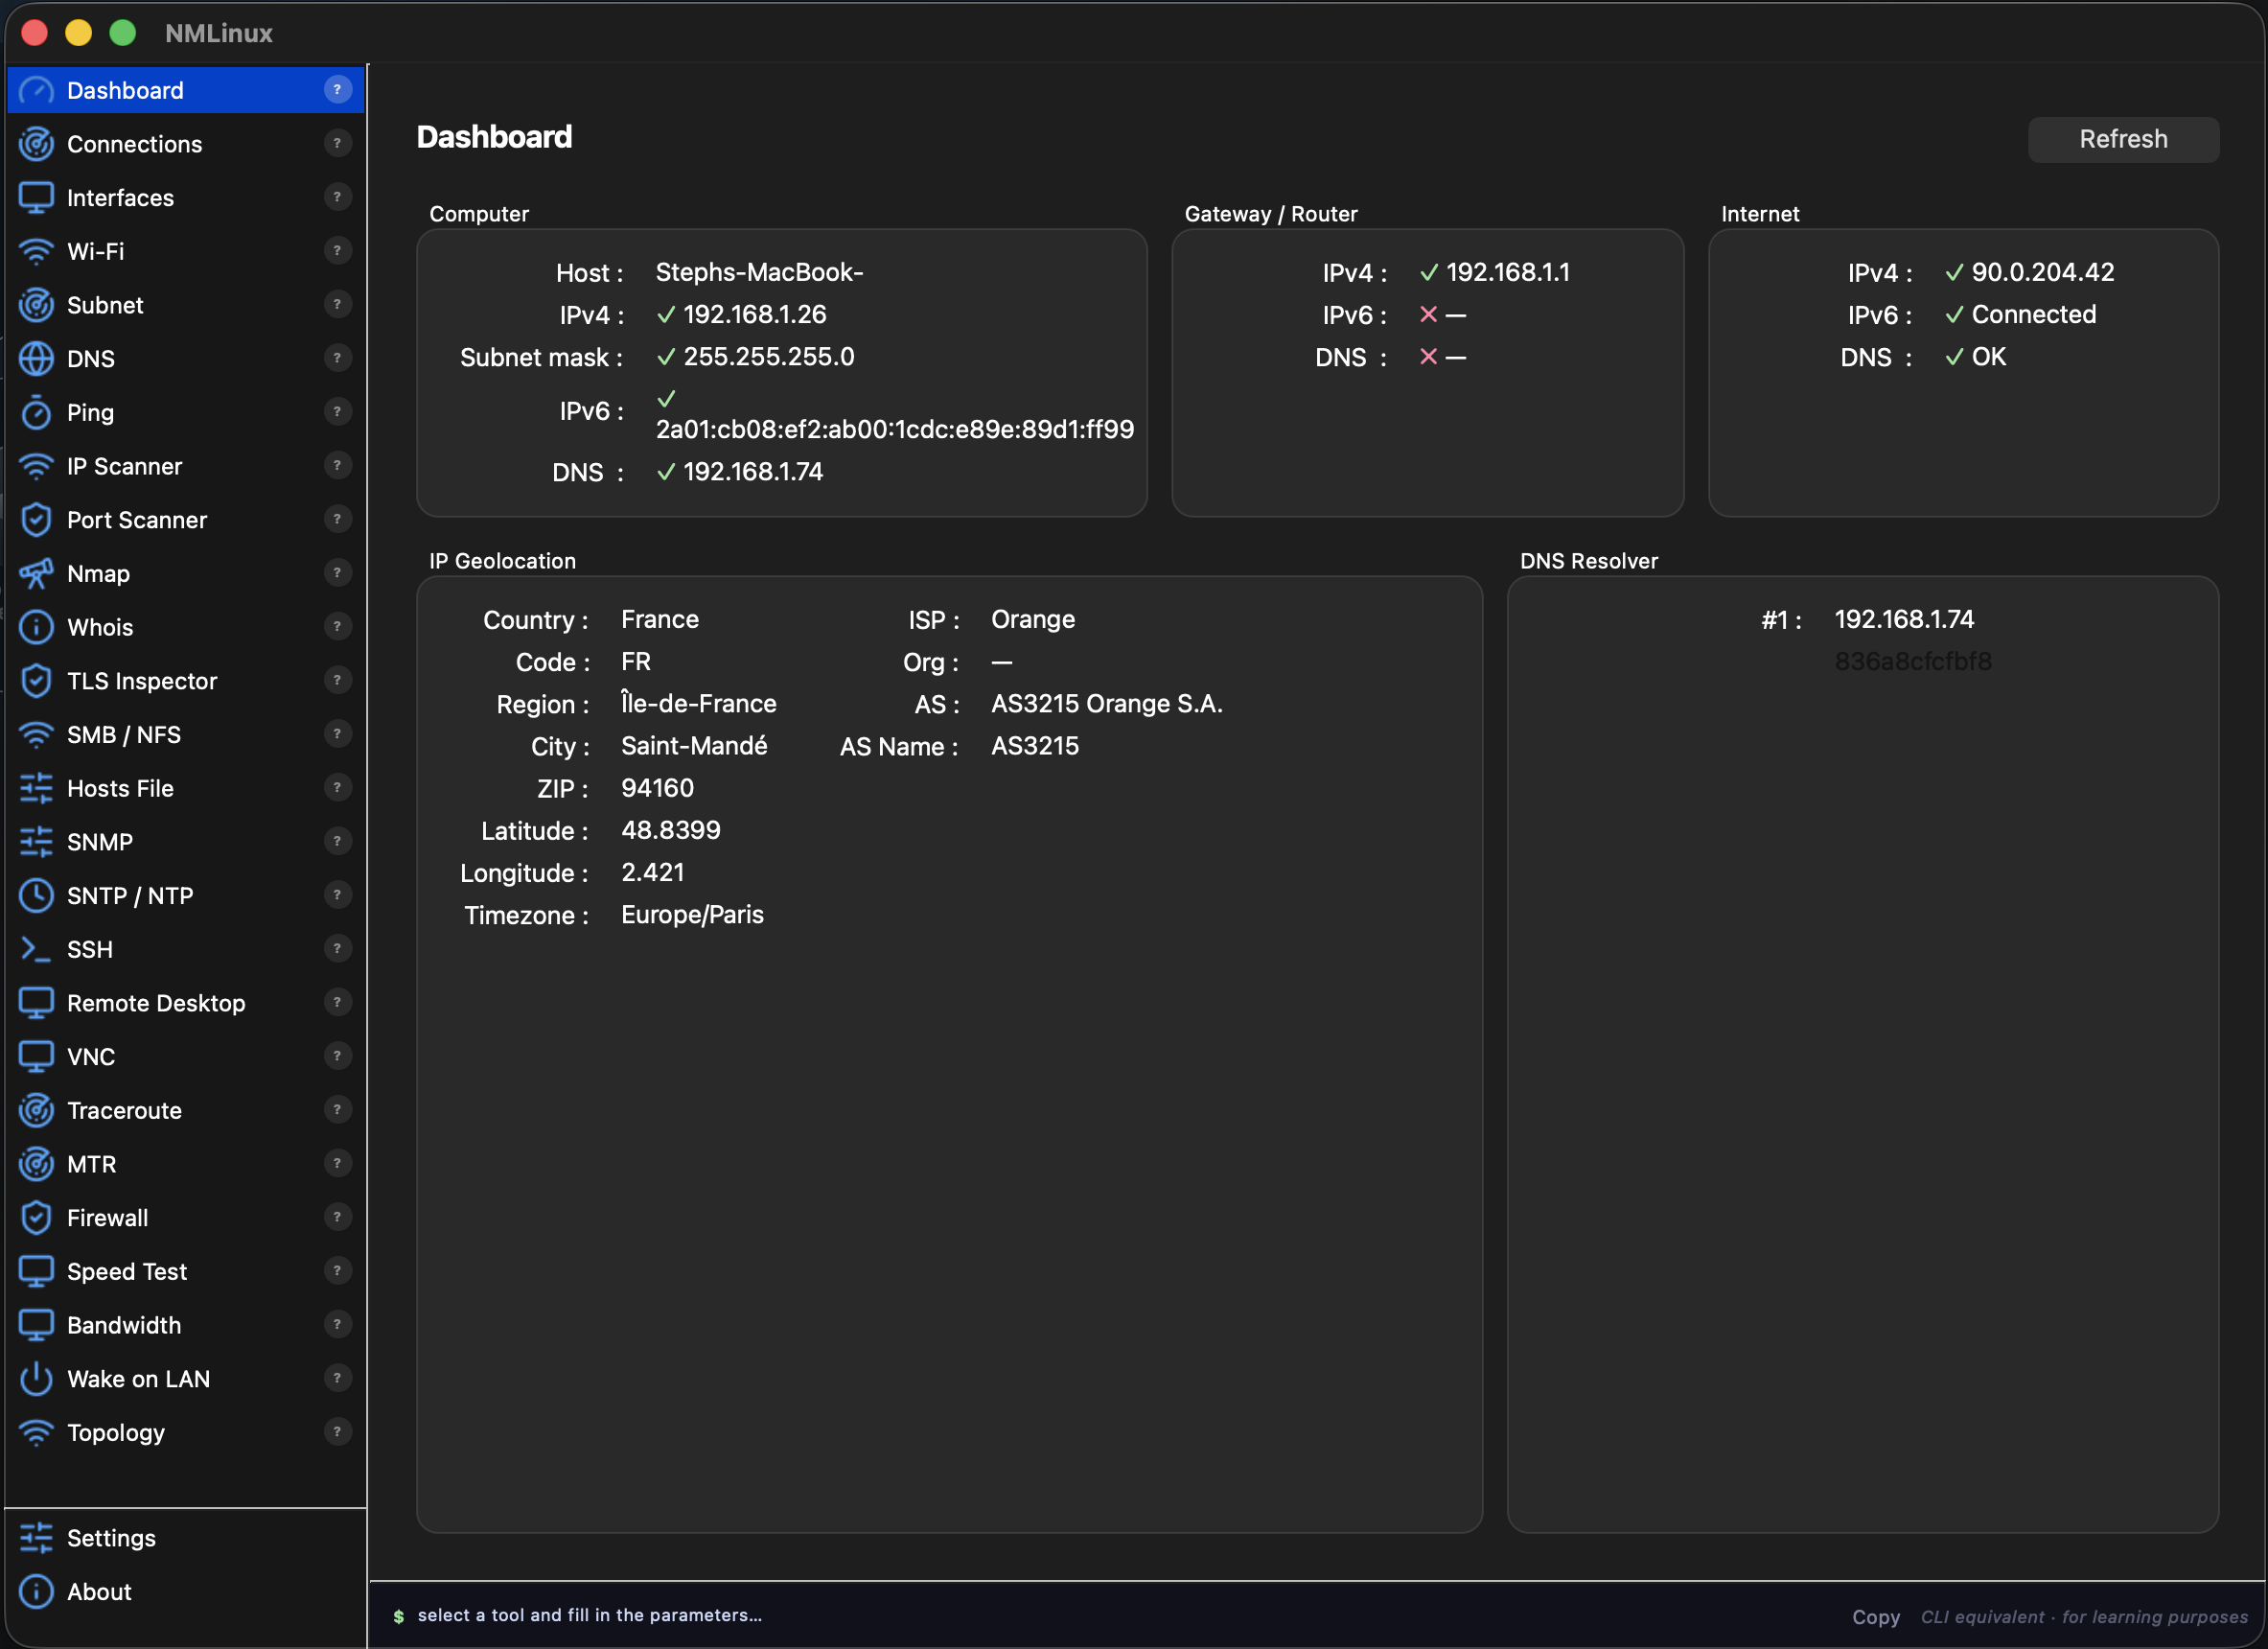Screen dimensions: 2268x1649
Task: Click the Settings sliders icon
Action: click(x=36, y=1538)
